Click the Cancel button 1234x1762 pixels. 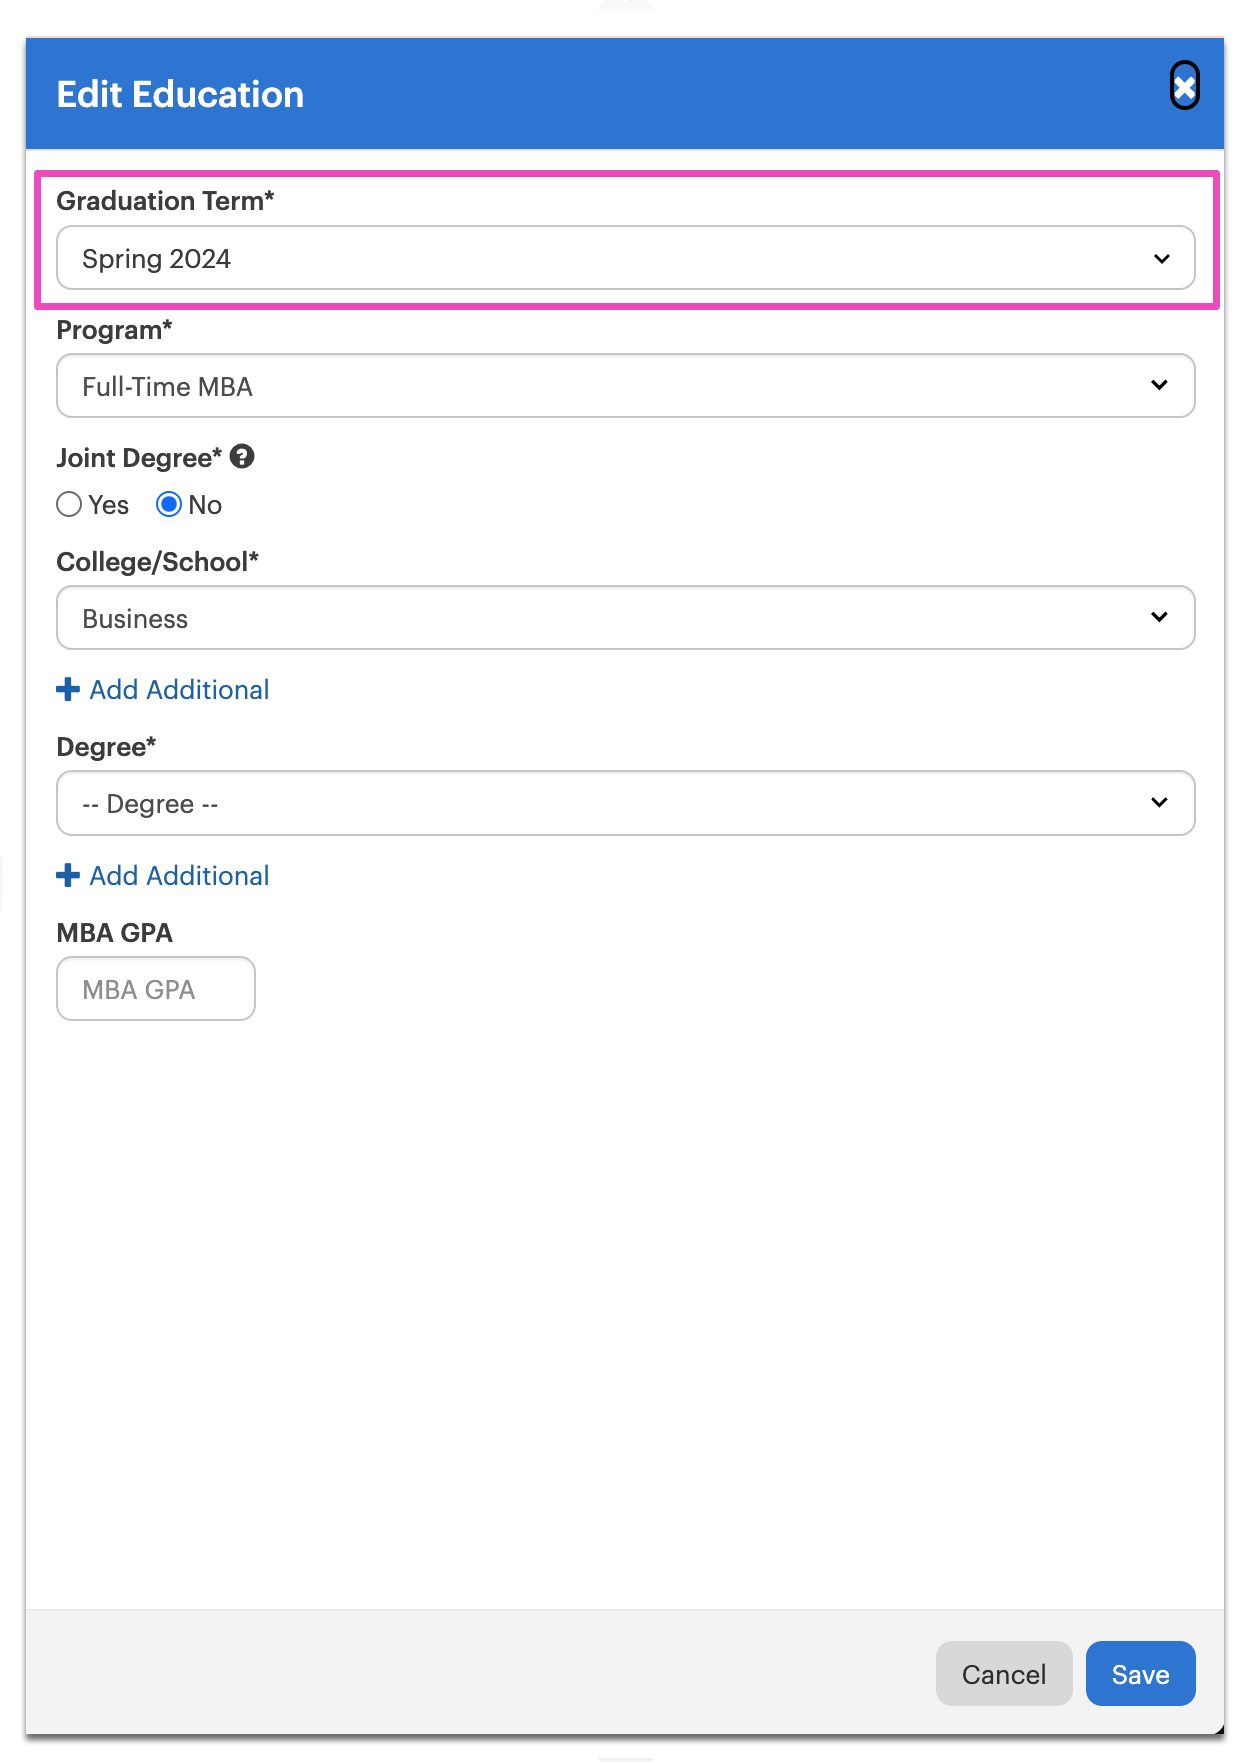pyautogui.click(x=1004, y=1673)
